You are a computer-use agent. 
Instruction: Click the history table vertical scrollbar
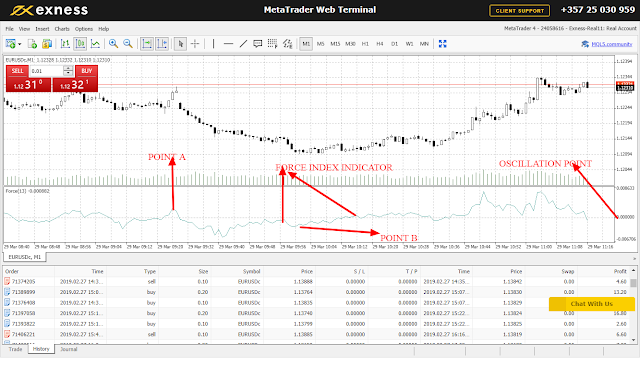(633, 305)
